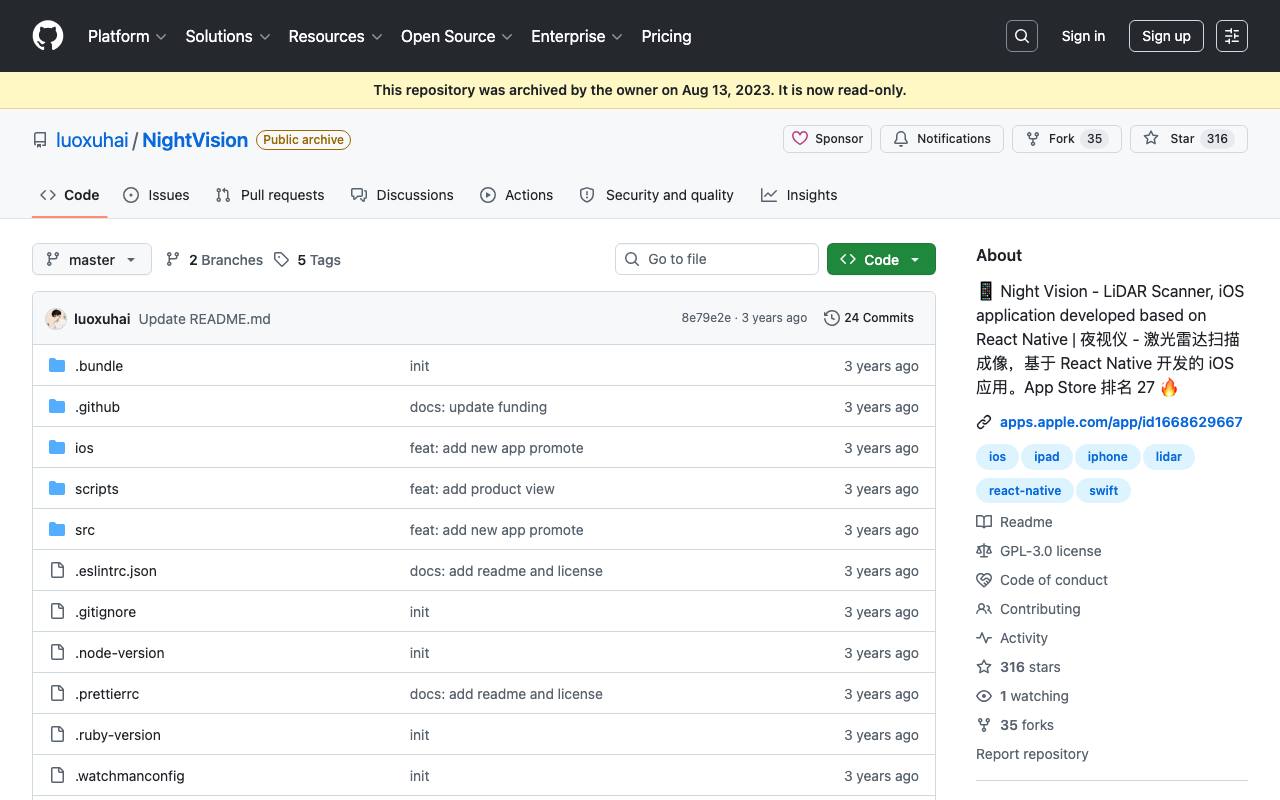Click Report repository link
The height and width of the screenshot is (800, 1280).
pyautogui.click(x=1032, y=754)
